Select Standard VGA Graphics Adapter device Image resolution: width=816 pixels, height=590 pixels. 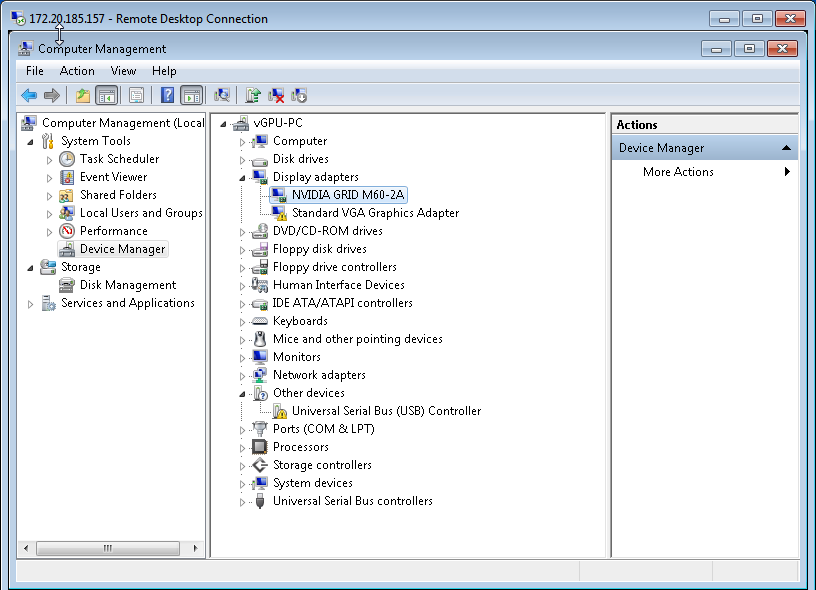click(375, 213)
